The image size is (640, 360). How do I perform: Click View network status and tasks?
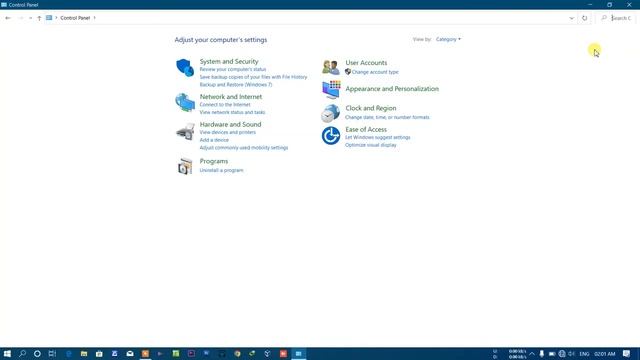point(232,112)
